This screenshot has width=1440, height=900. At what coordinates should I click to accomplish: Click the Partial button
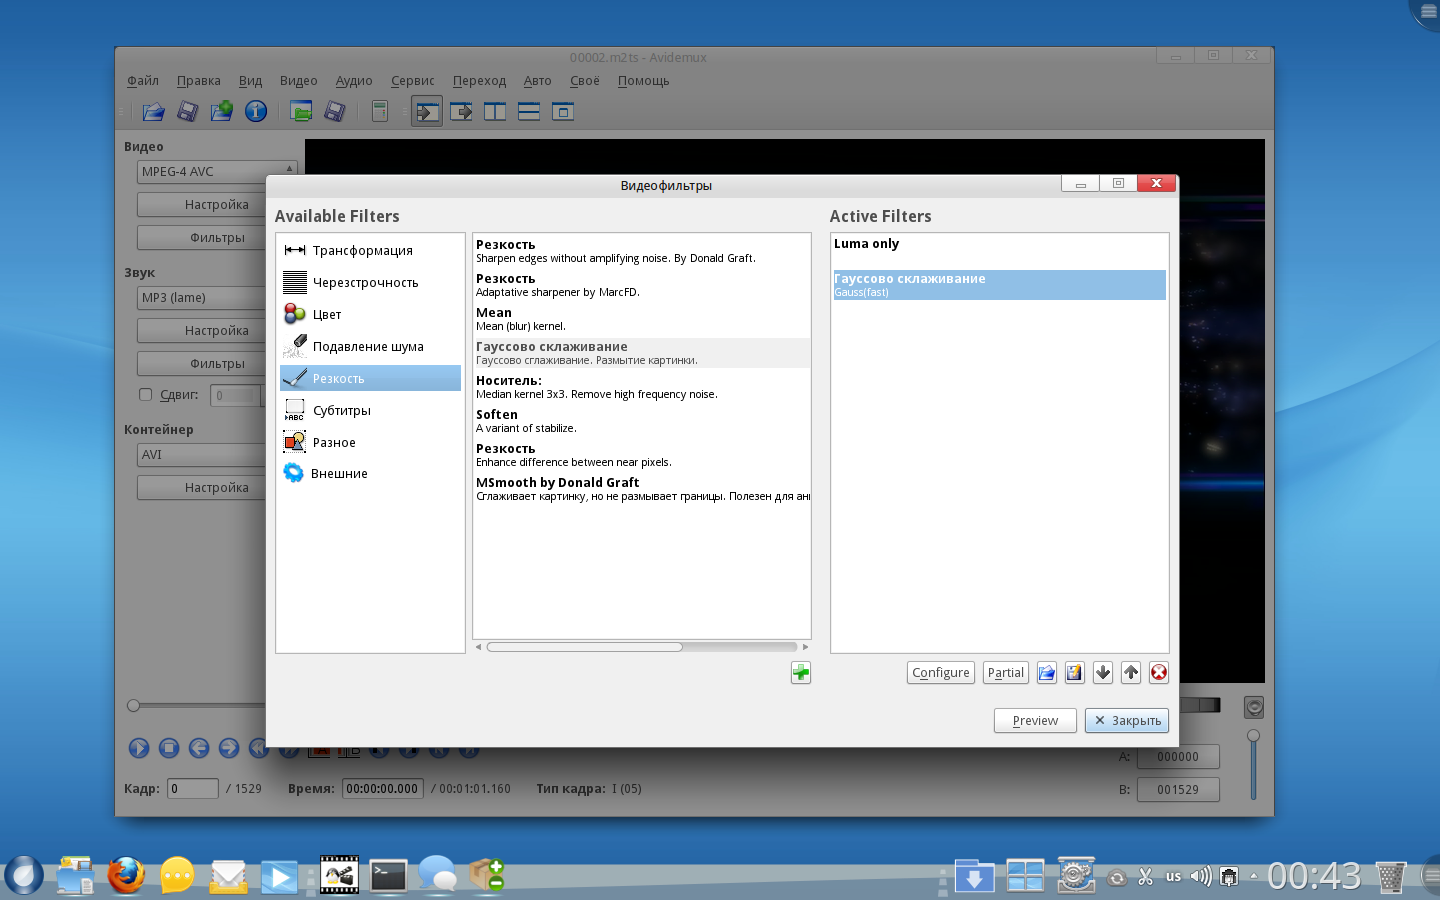1005,673
